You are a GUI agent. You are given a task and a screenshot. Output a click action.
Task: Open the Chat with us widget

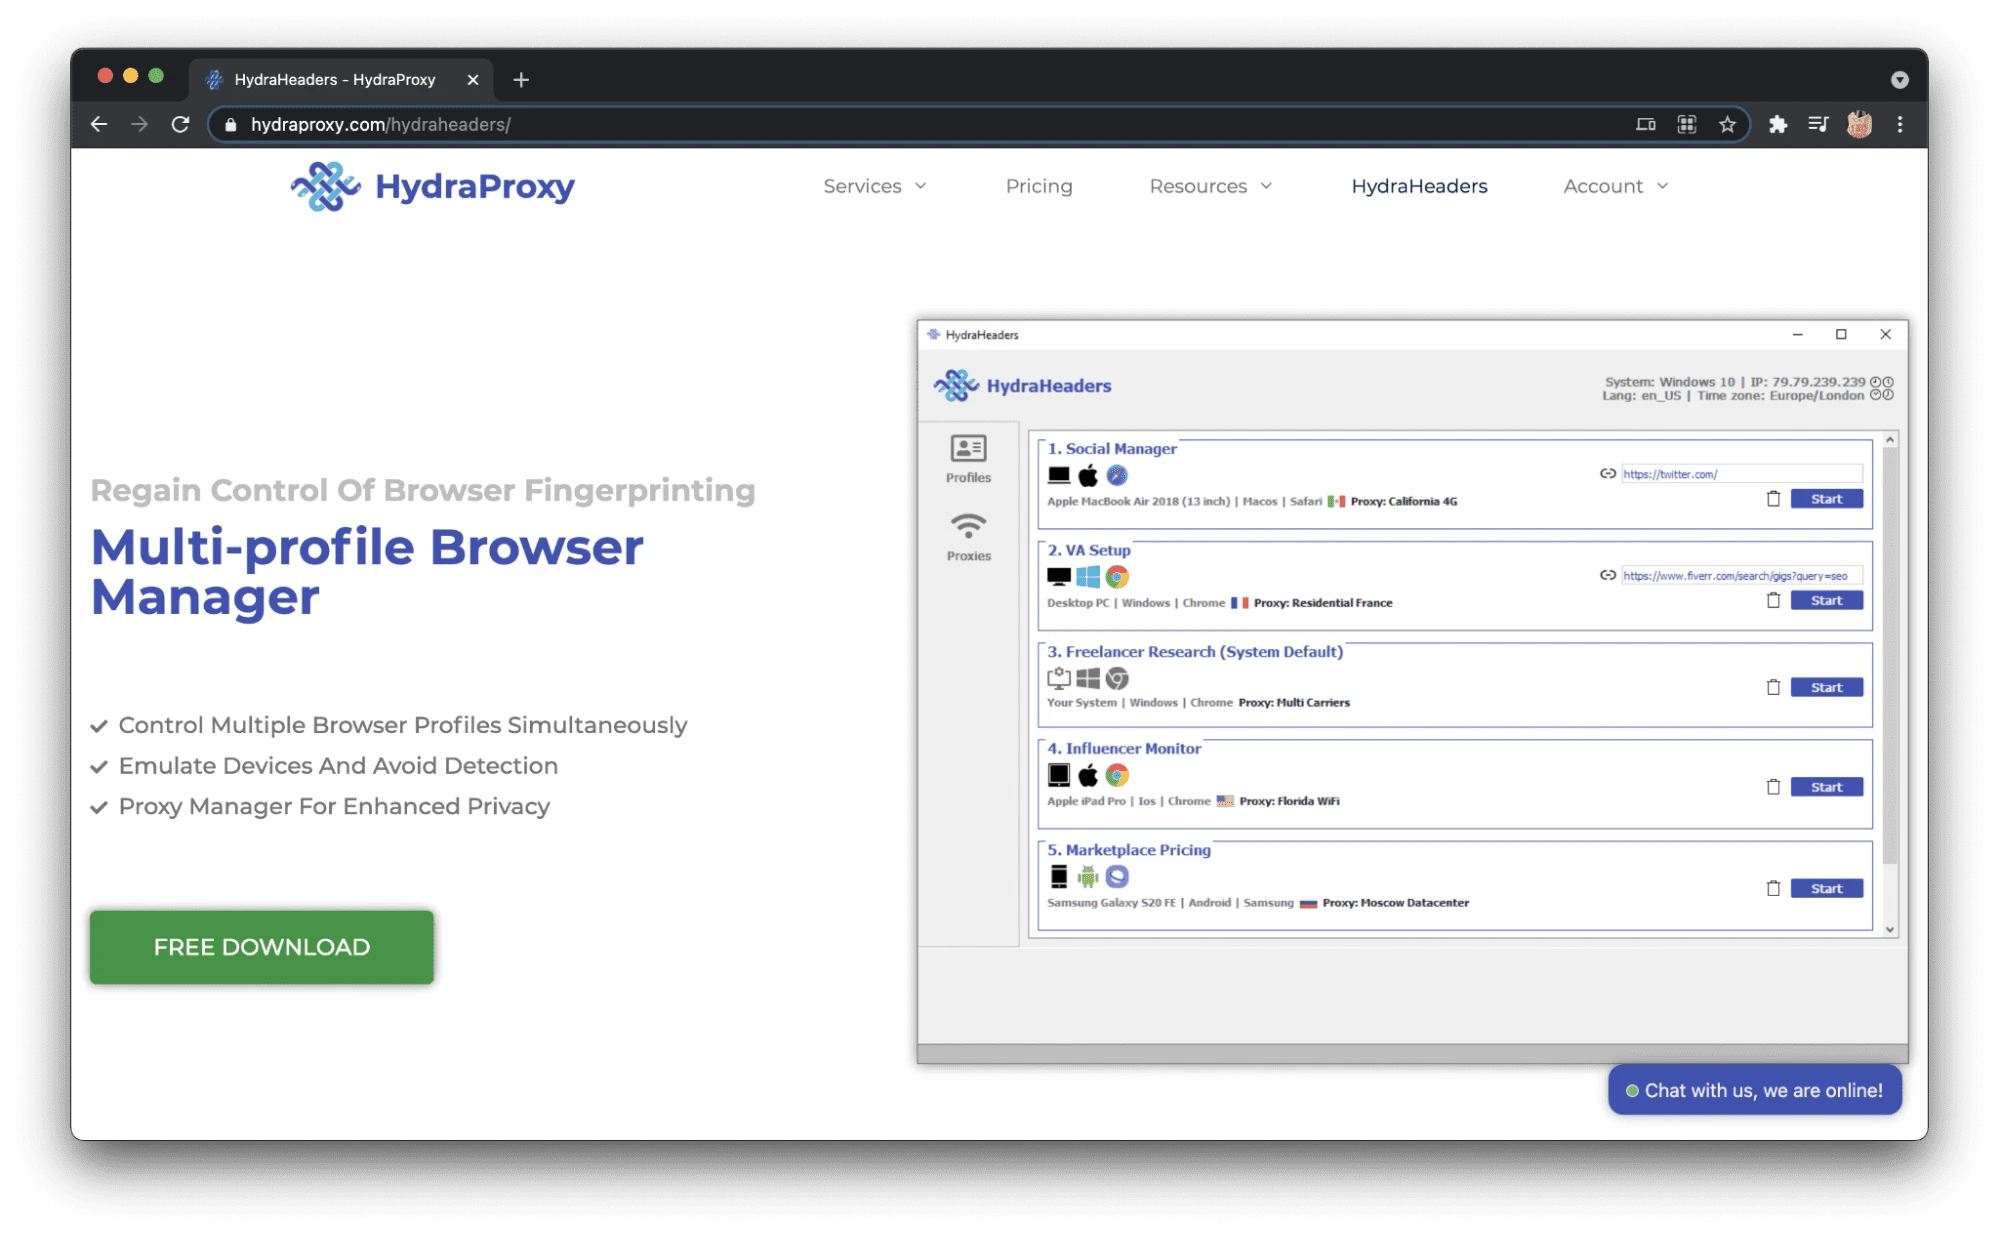[x=1754, y=1090]
